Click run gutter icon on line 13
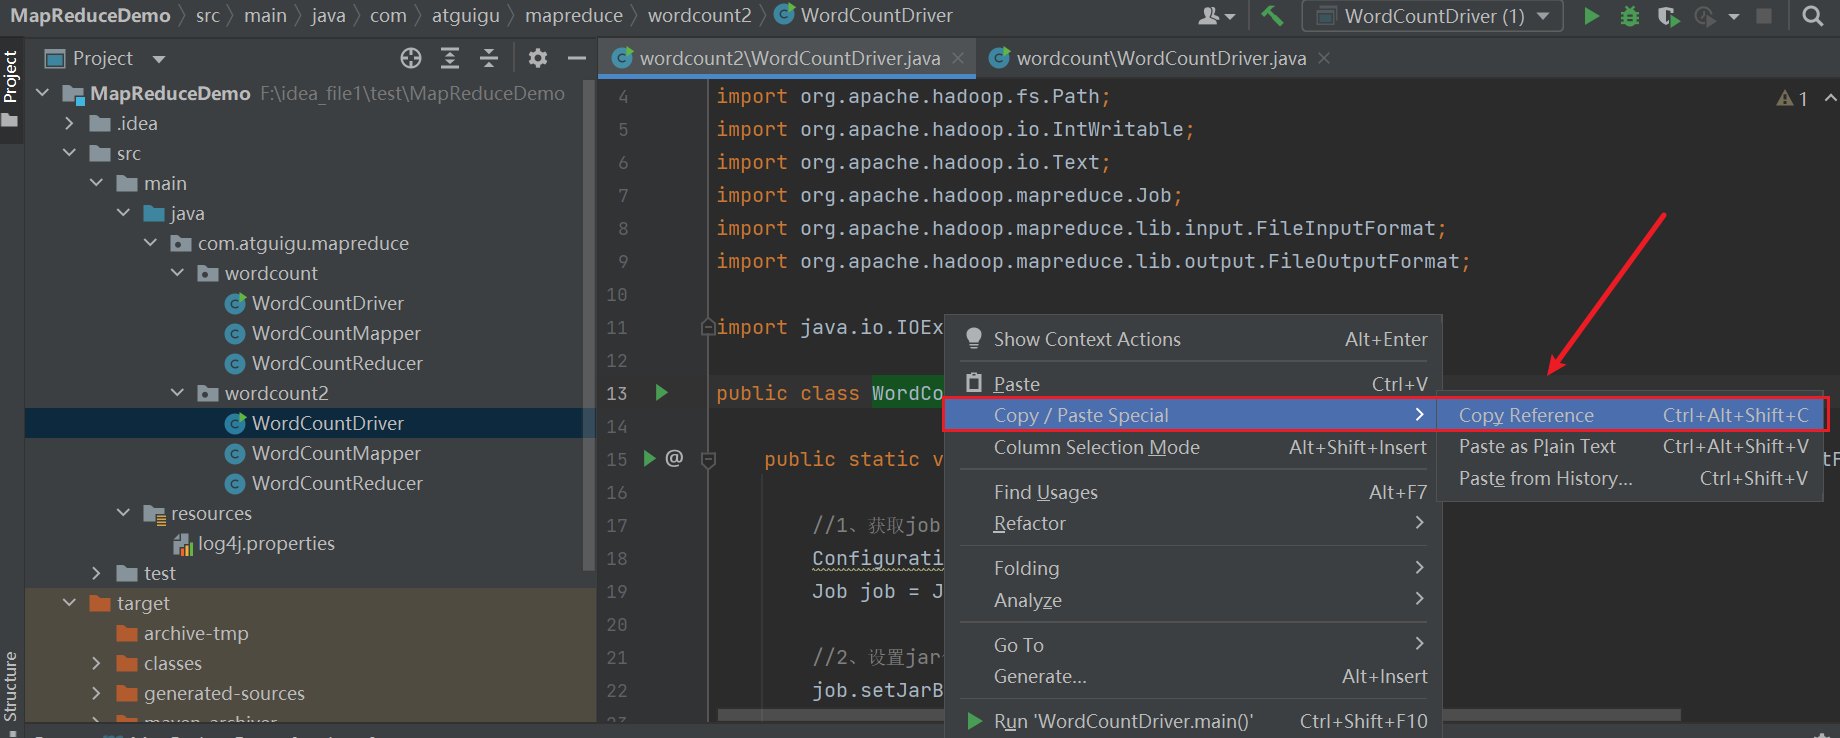The height and width of the screenshot is (738, 1840). (x=661, y=393)
